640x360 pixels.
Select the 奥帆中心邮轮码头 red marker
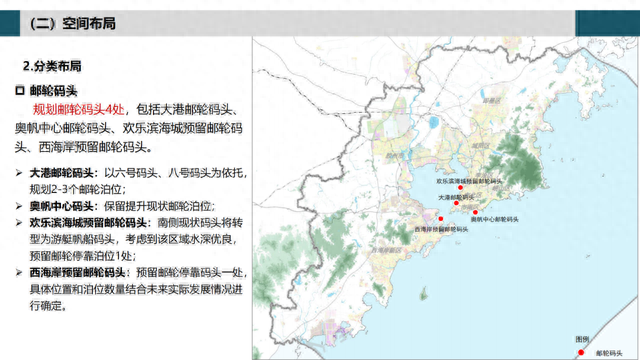click(x=475, y=212)
